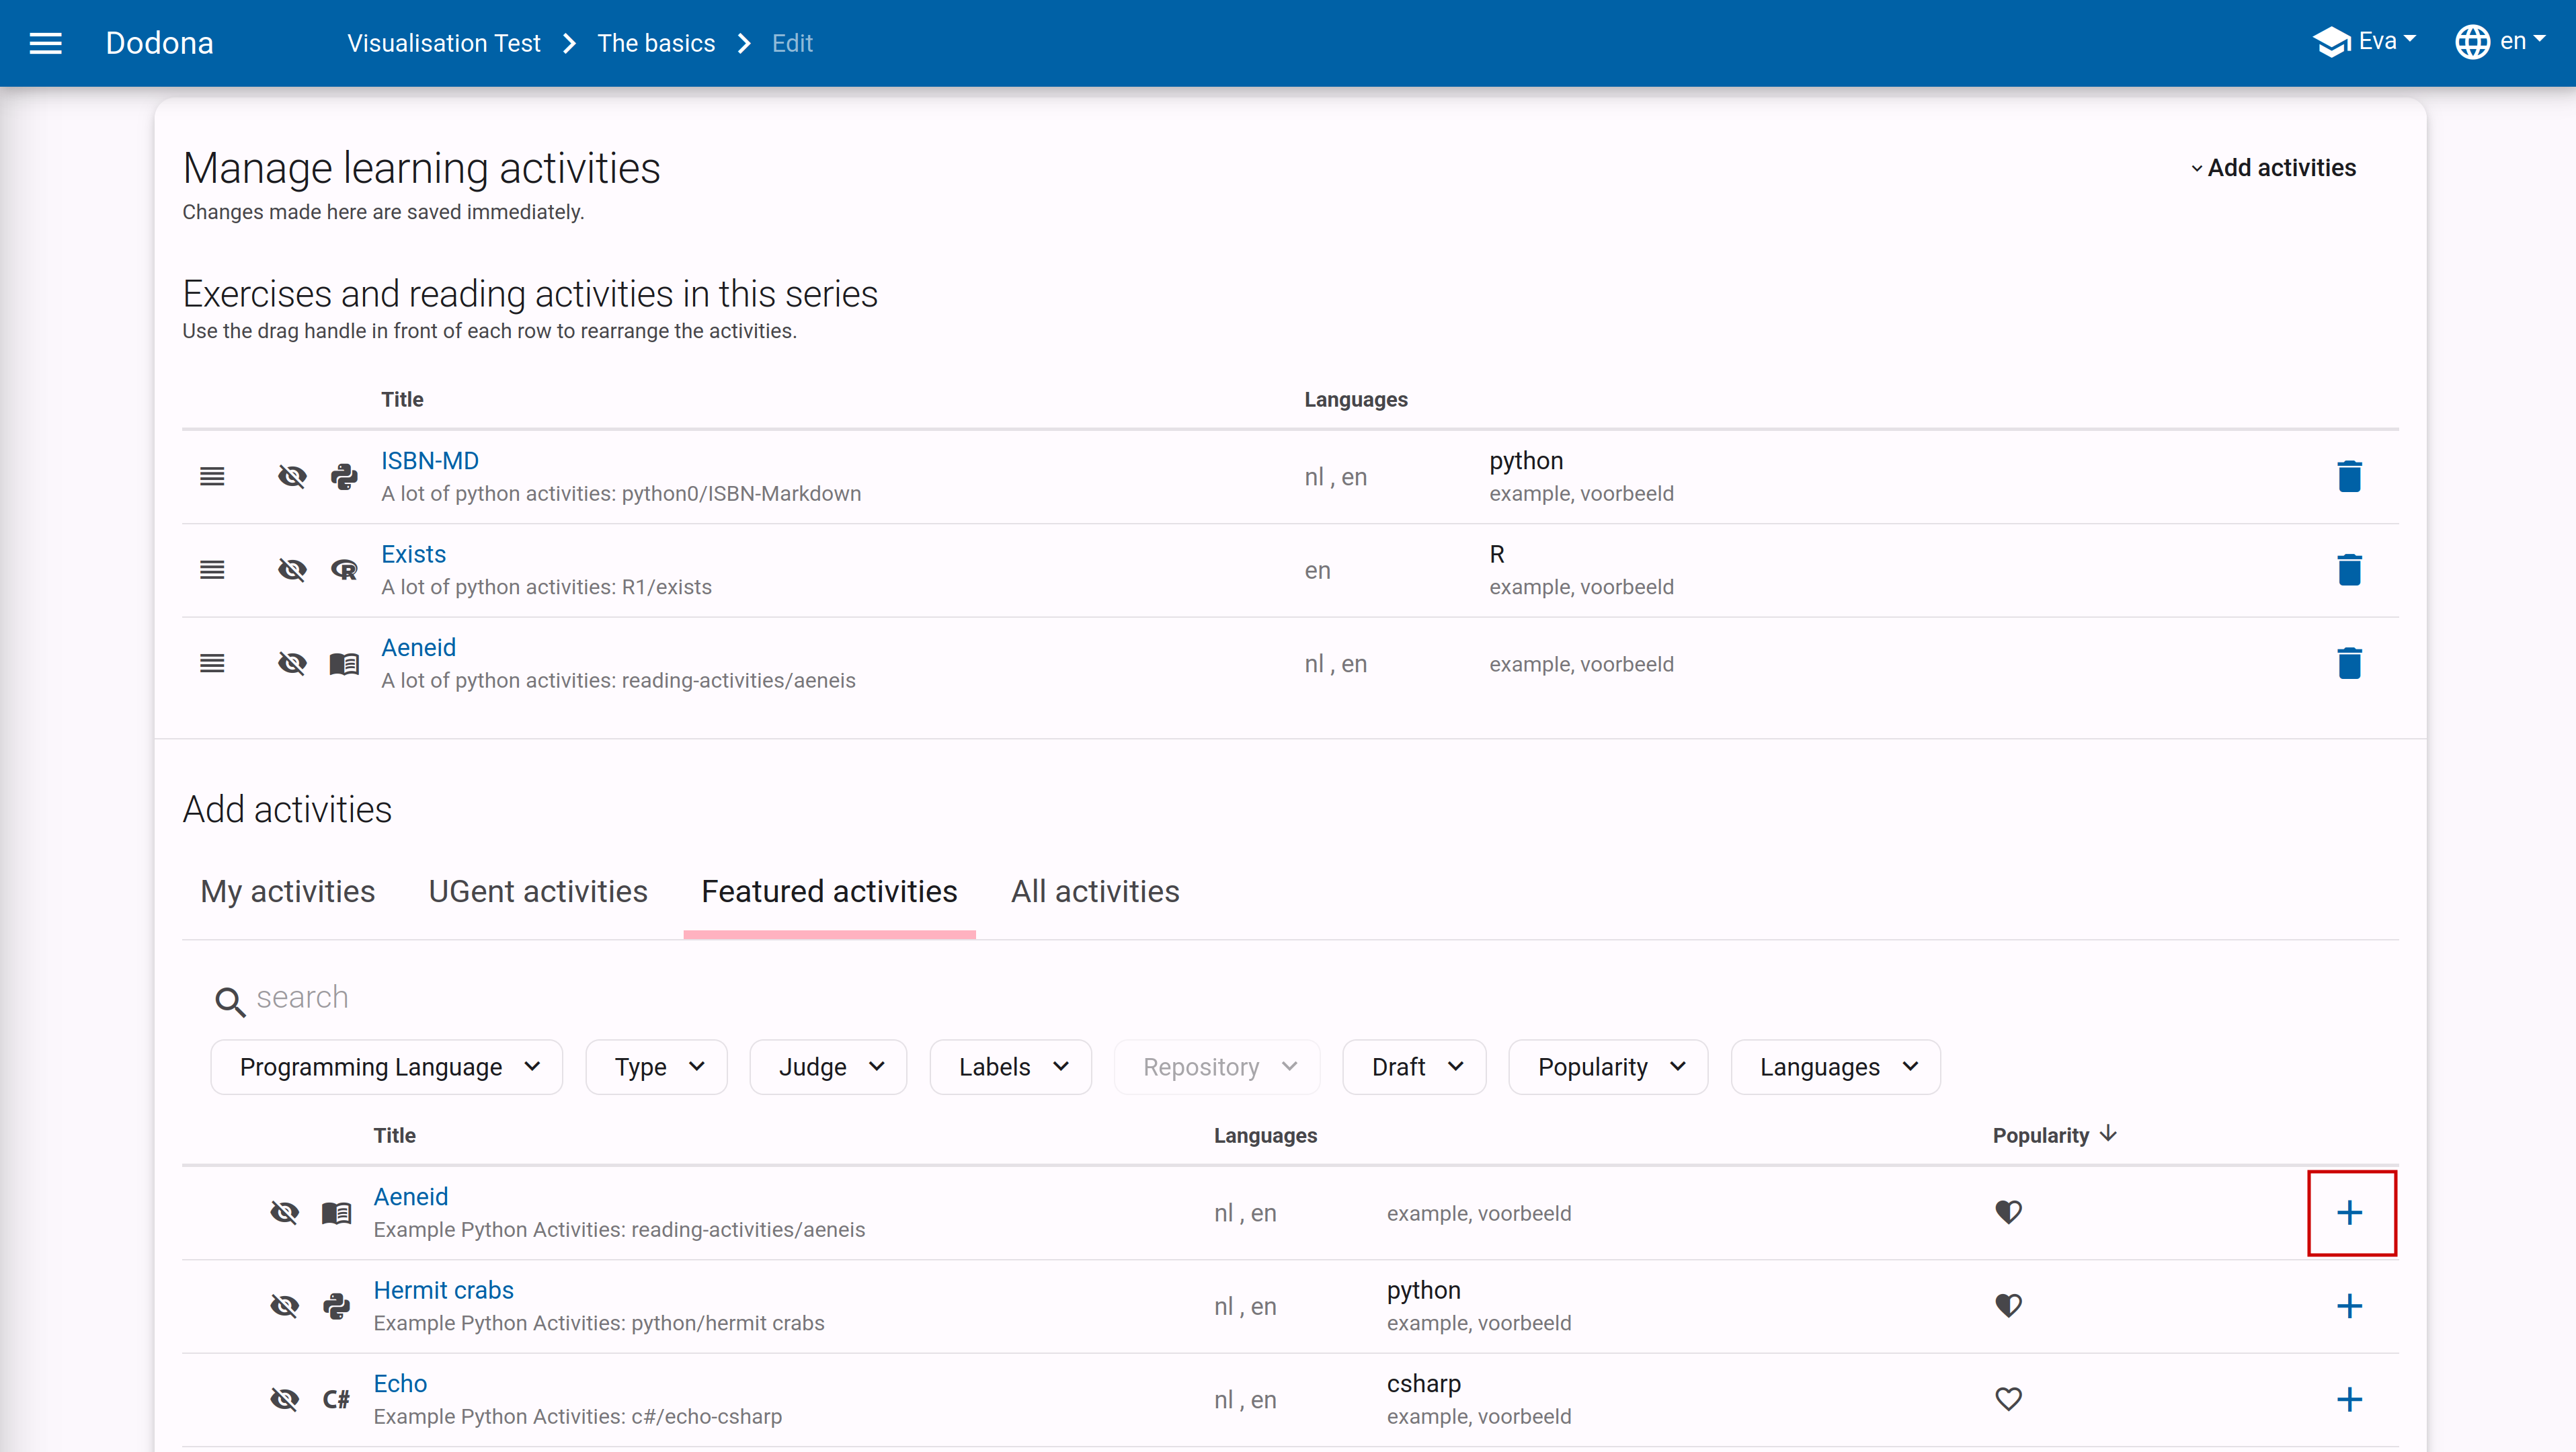The image size is (2576, 1452).
Task: Click the Python icon in Hermit crabs row
Action: pos(336,1306)
